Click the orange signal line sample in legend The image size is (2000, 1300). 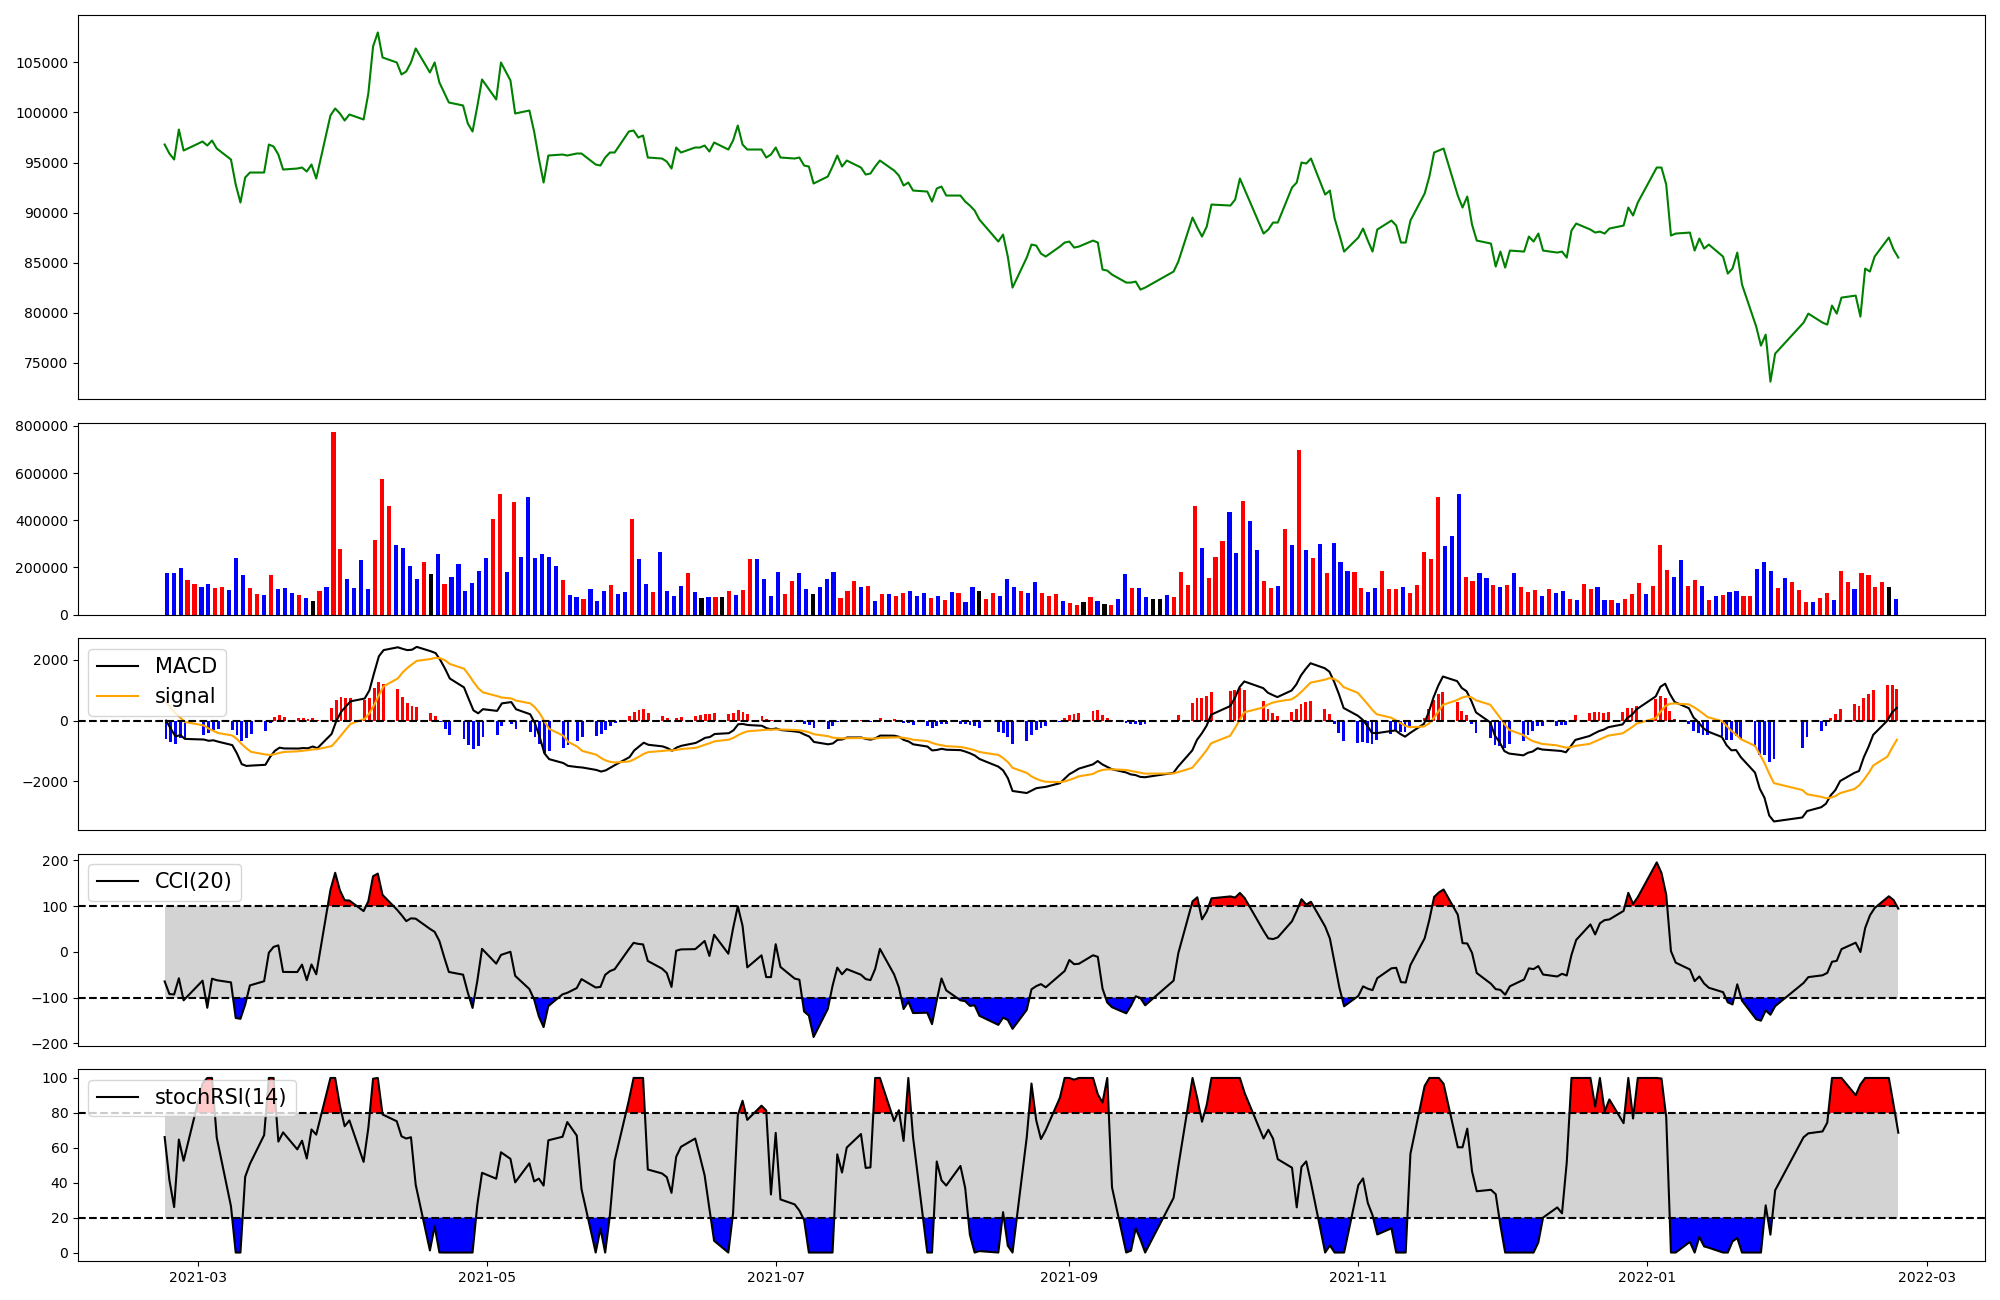click(118, 696)
